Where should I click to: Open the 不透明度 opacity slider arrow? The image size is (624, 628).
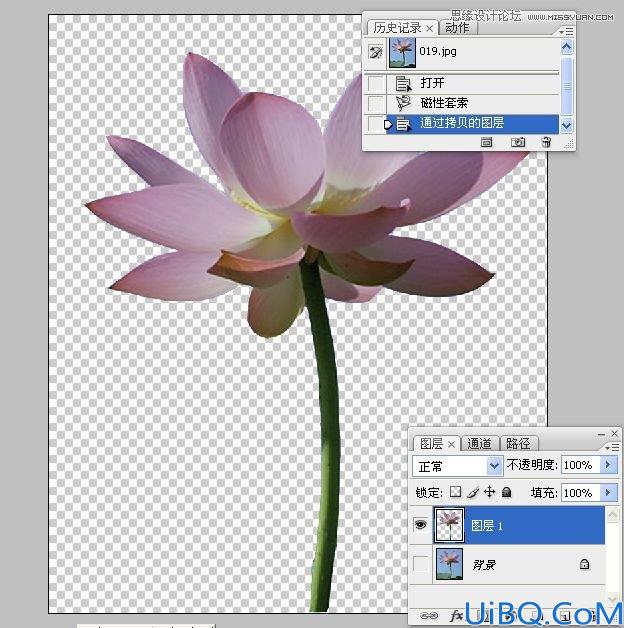point(608,465)
